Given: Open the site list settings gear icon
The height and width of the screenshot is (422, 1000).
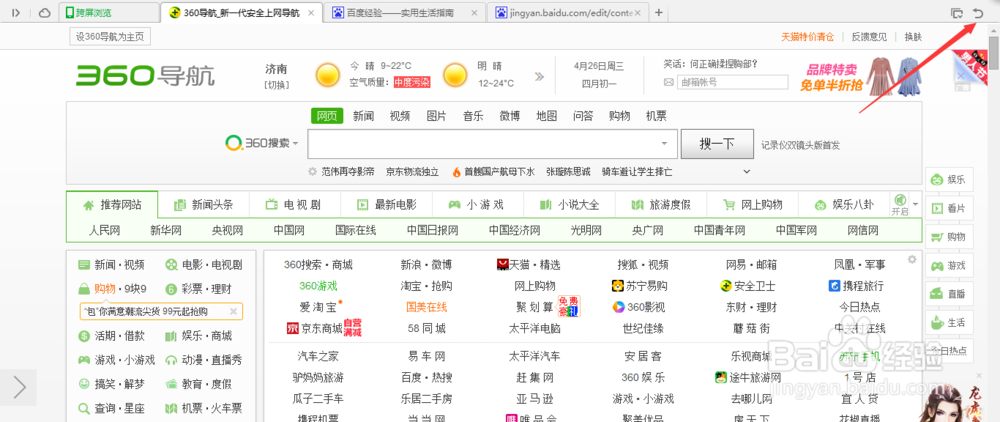Looking at the screenshot, I should point(912,259).
